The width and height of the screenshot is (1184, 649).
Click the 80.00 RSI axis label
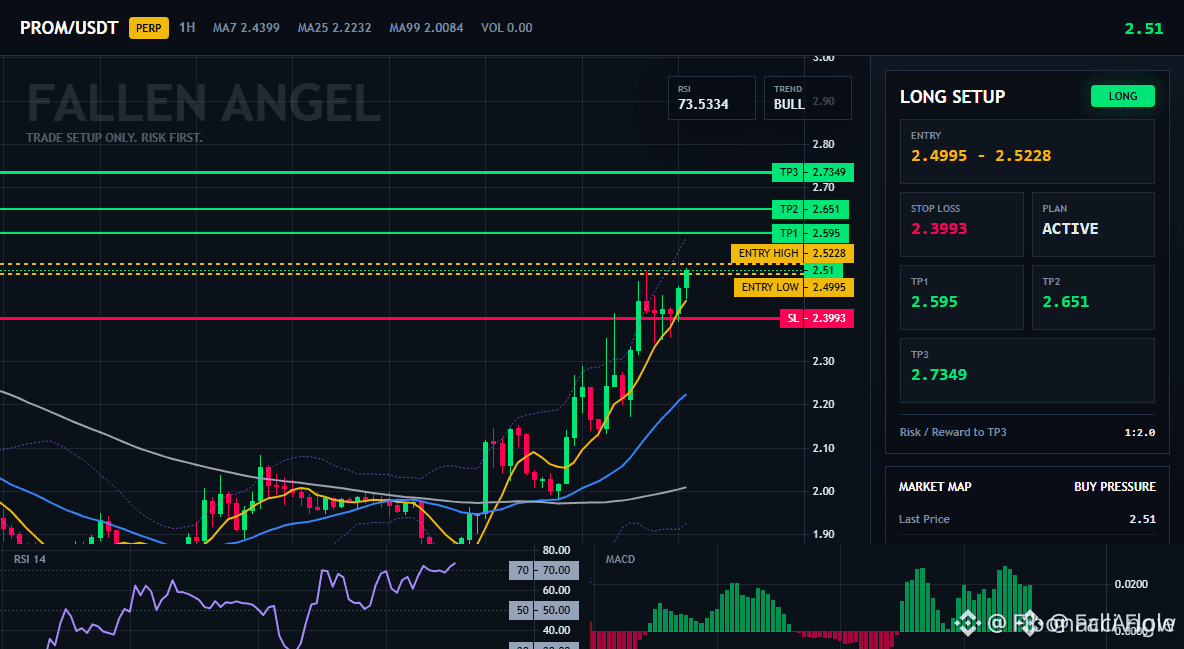pyautogui.click(x=557, y=550)
